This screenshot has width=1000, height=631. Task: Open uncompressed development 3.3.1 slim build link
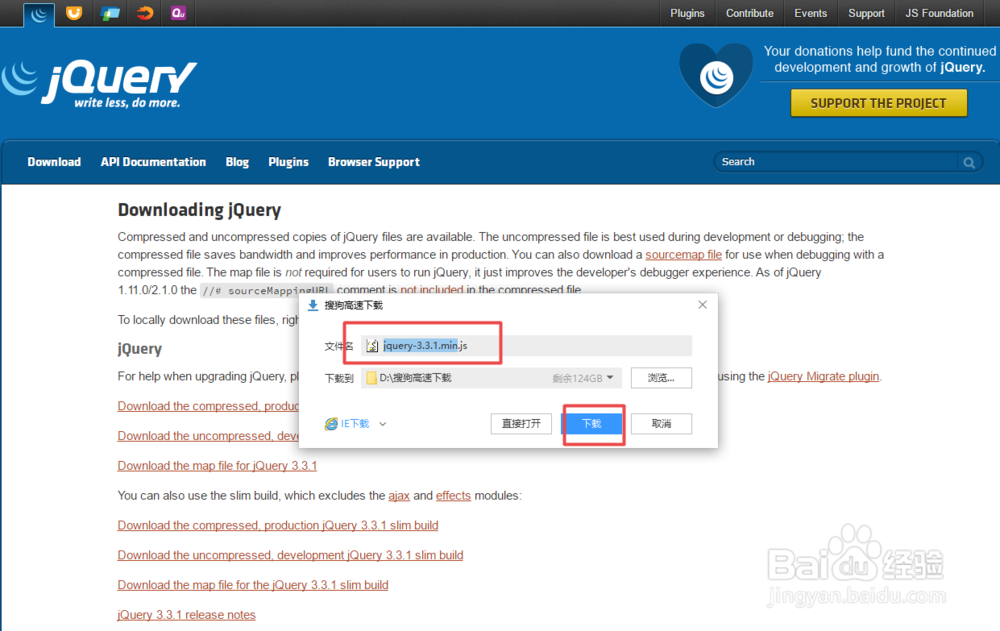(290, 555)
